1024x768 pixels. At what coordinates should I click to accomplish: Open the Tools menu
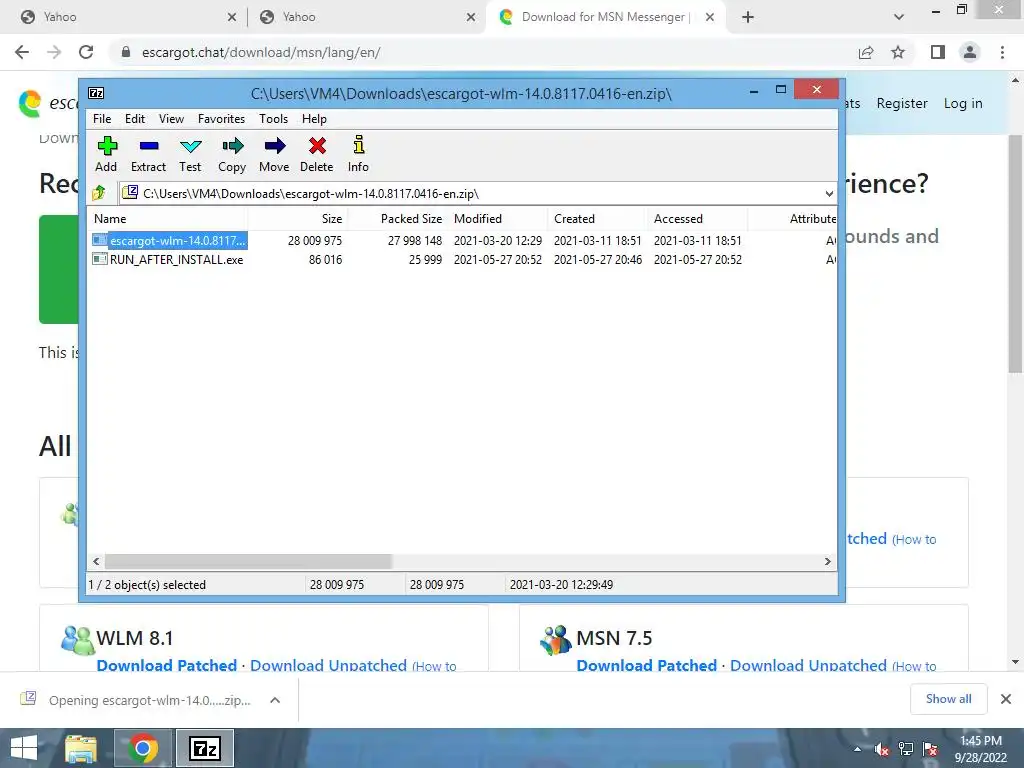tap(273, 119)
